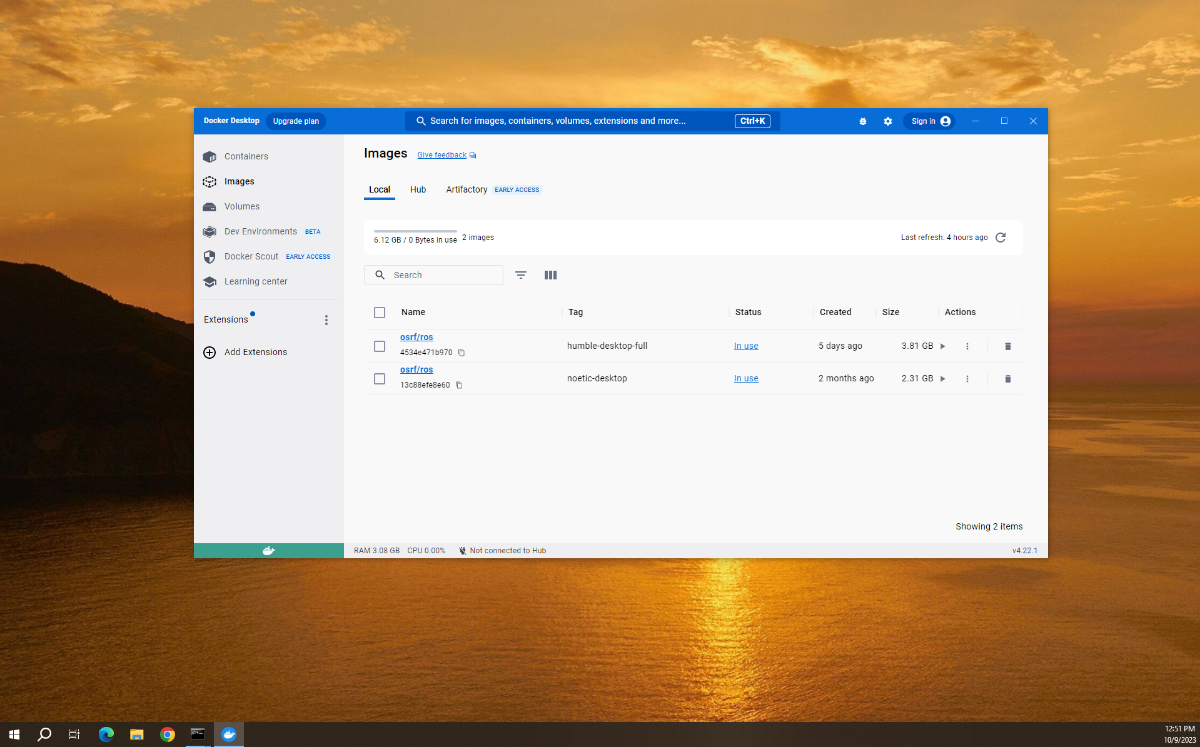The width and height of the screenshot is (1200, 747).
Task: Click the RAM 3.08 GB status text
Action: click(x=377, y=551)
